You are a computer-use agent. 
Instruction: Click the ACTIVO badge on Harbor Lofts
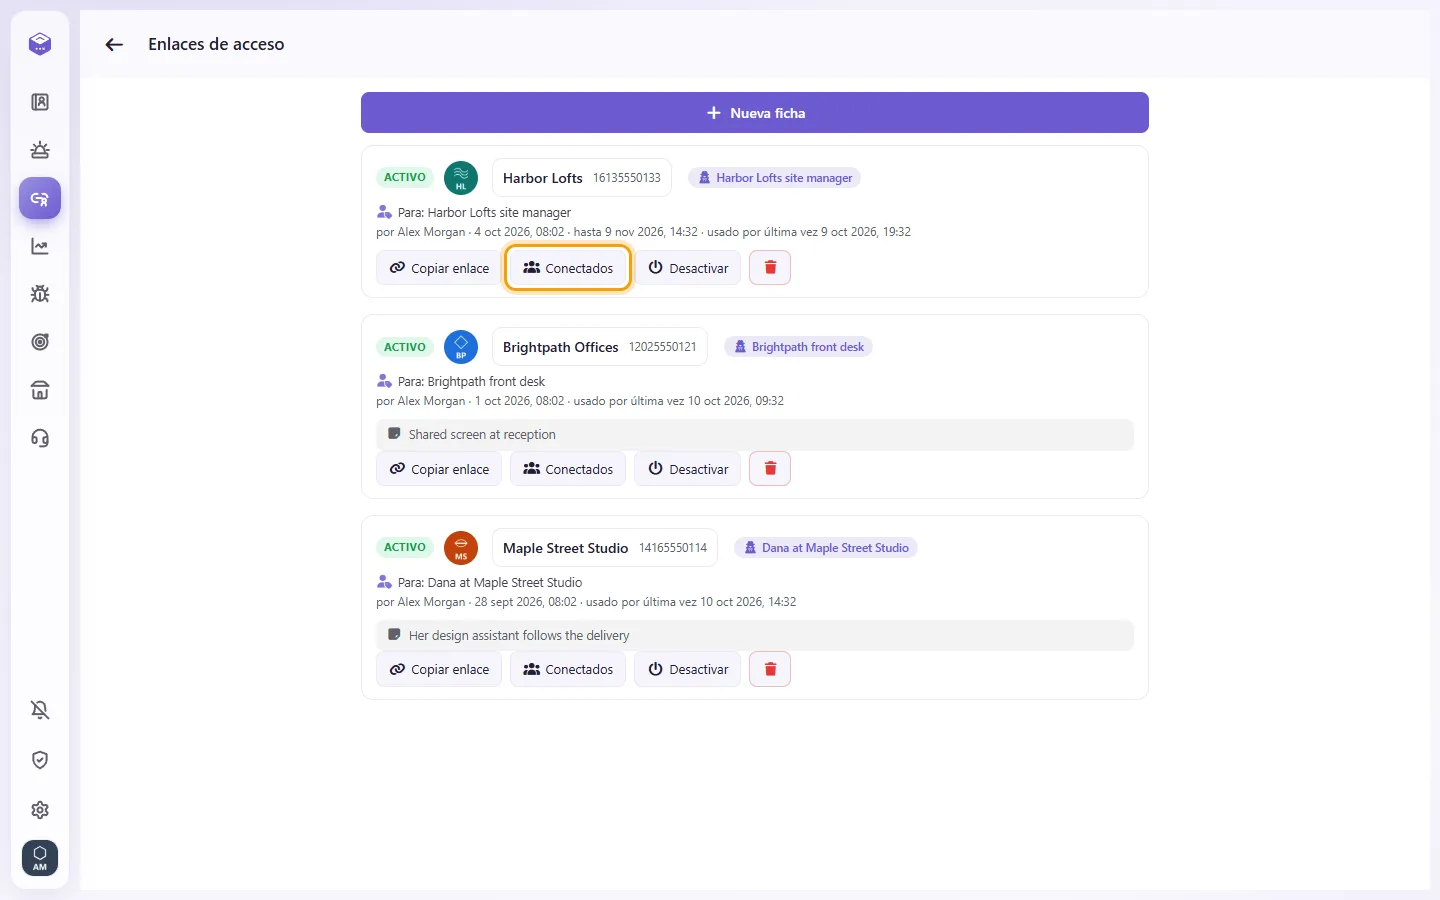pyautogui.click(x=405, y=178)
